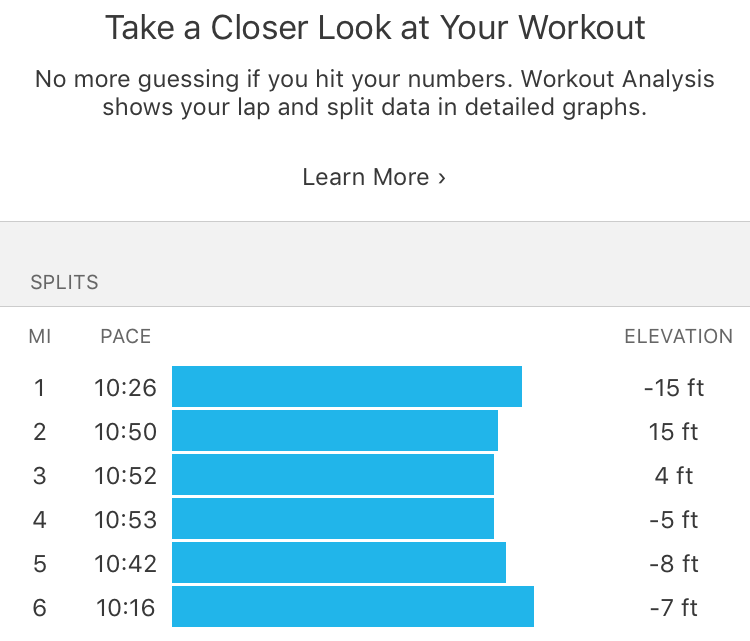Image resolution: width=750 pixels, height=641 pixels.
Task: Select the mile 2 pace bar
Action: pos(335,431)
